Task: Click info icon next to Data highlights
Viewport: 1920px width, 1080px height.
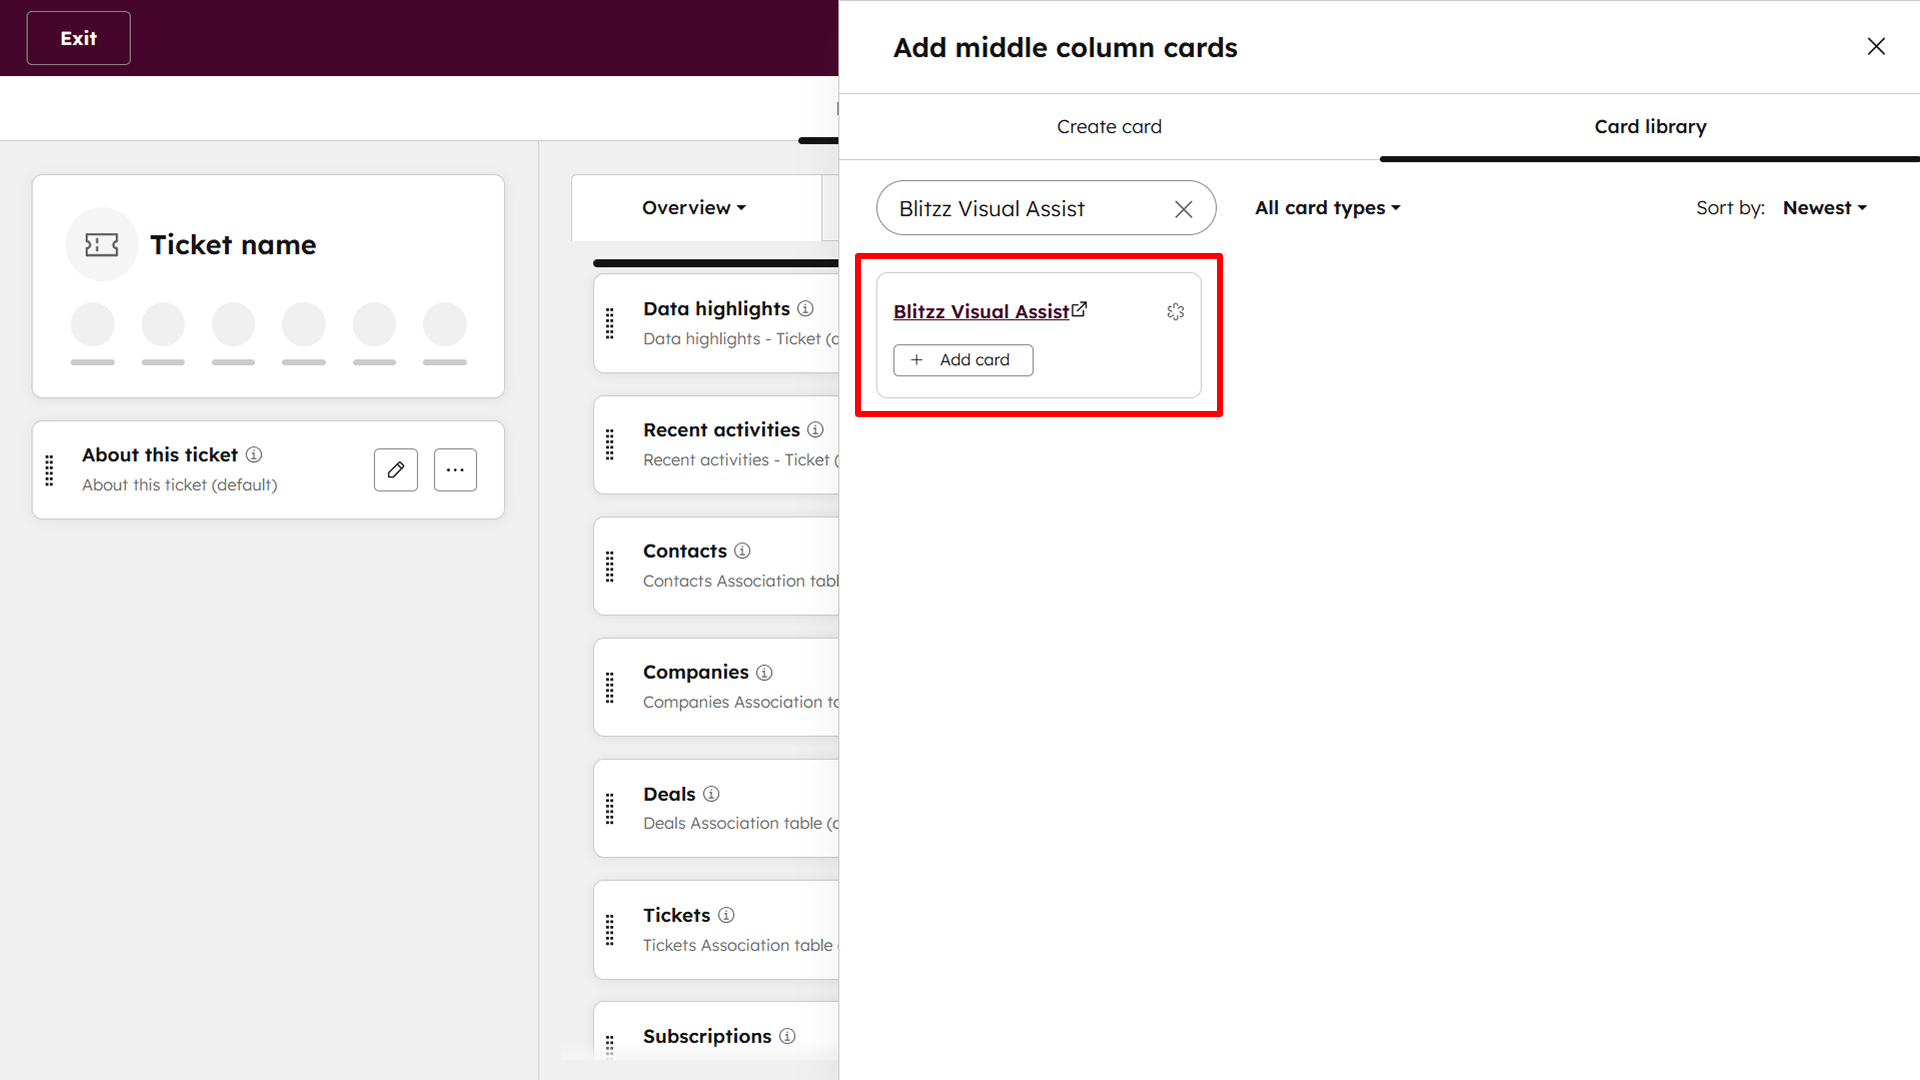Action: point(806,308)
